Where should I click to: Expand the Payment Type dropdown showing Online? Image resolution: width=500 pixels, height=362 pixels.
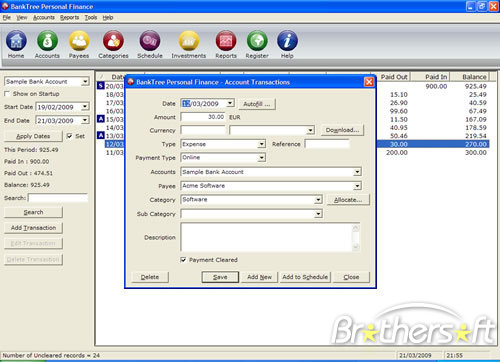[x=262, y=157]
